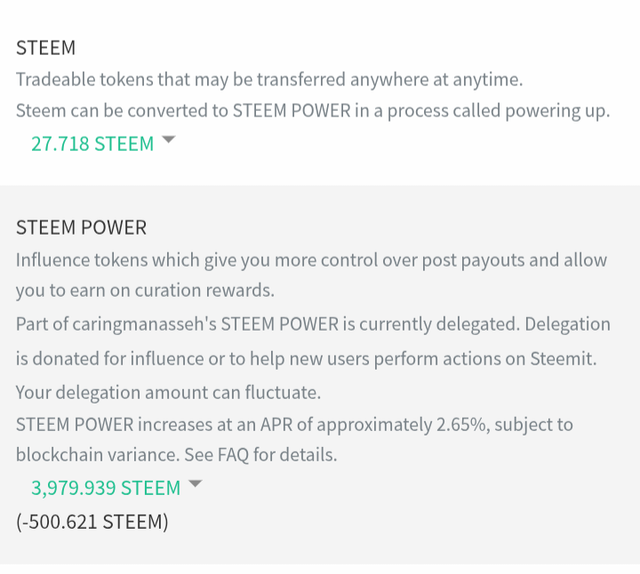The image size is (640, 574).
Task: Click the "powering up" description sentence
Action: 312,110
